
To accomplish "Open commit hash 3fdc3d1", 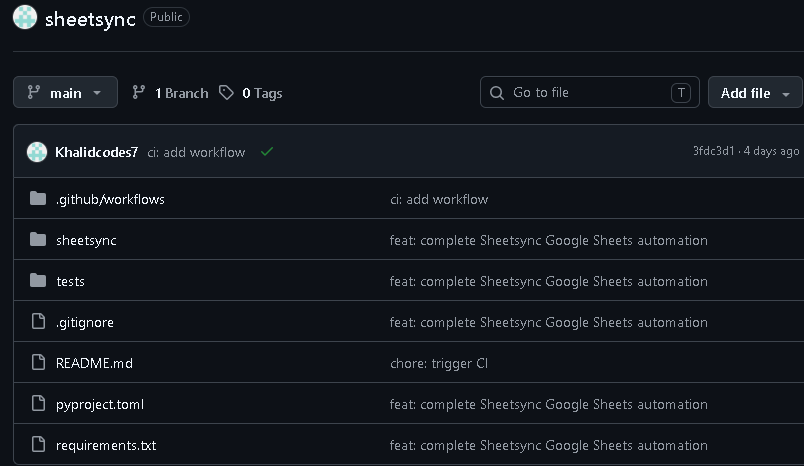I will [713, 151].
